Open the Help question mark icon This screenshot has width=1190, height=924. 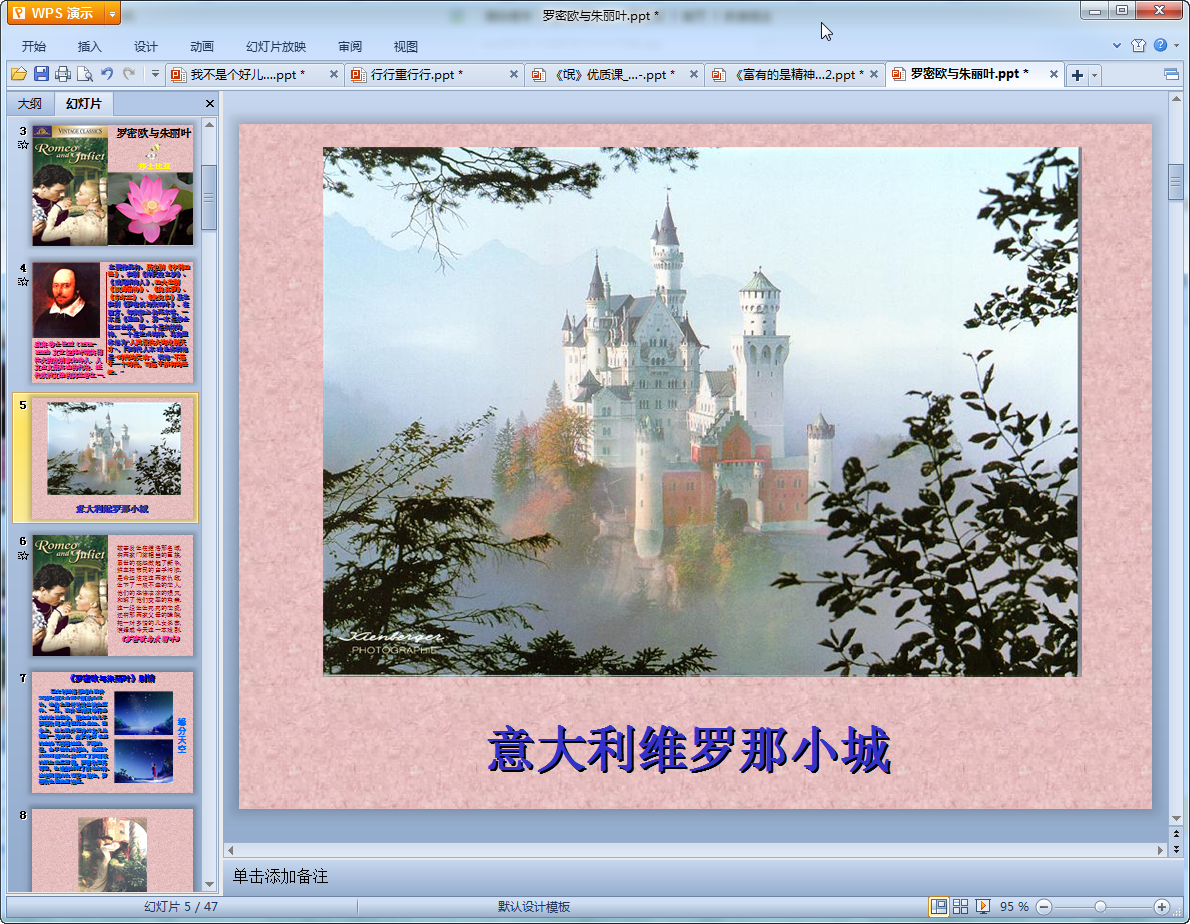(1160, 46)
